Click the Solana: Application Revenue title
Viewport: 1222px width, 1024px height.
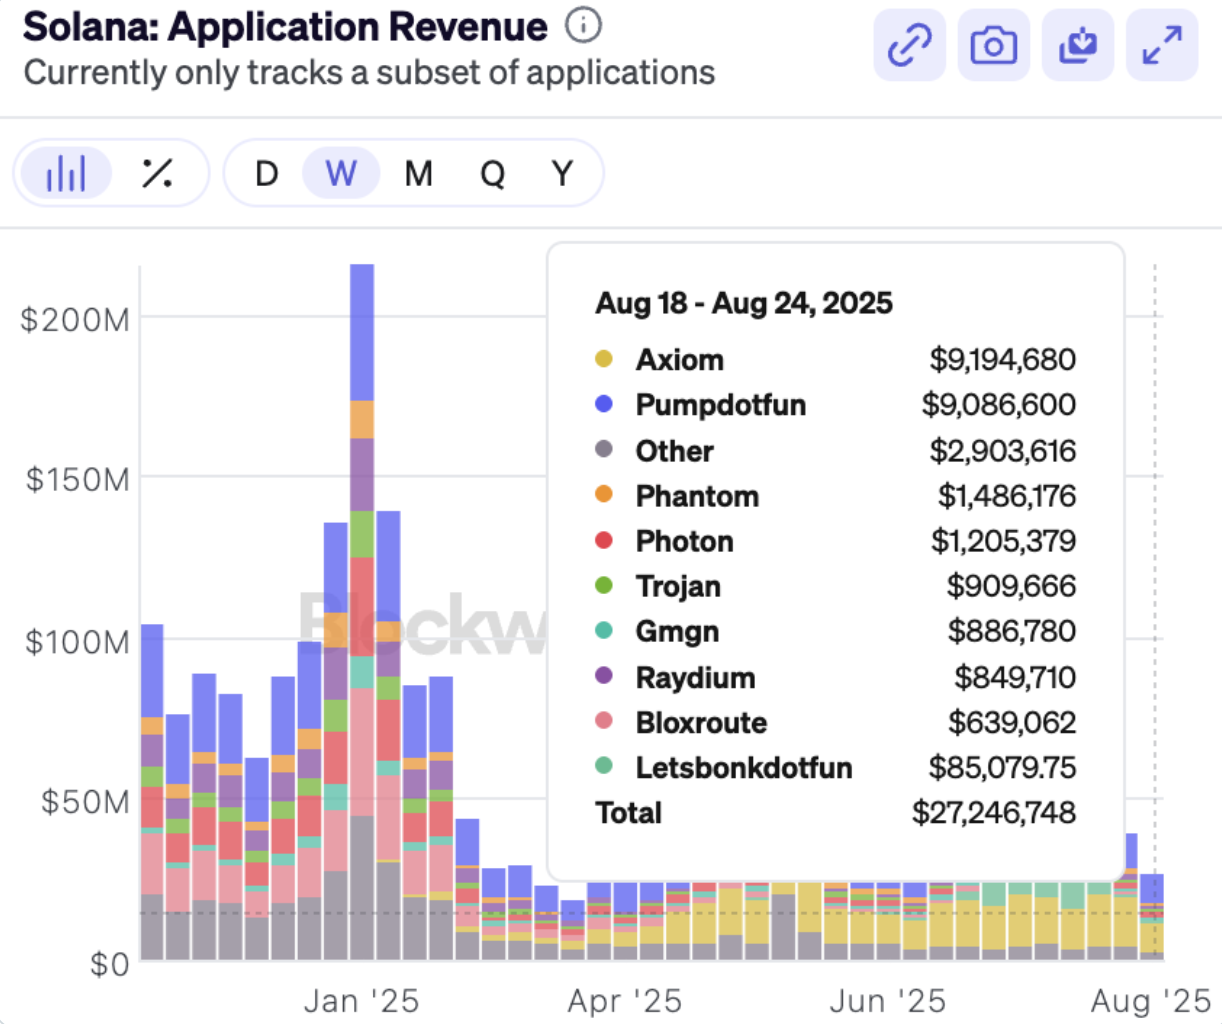[286, 27]
